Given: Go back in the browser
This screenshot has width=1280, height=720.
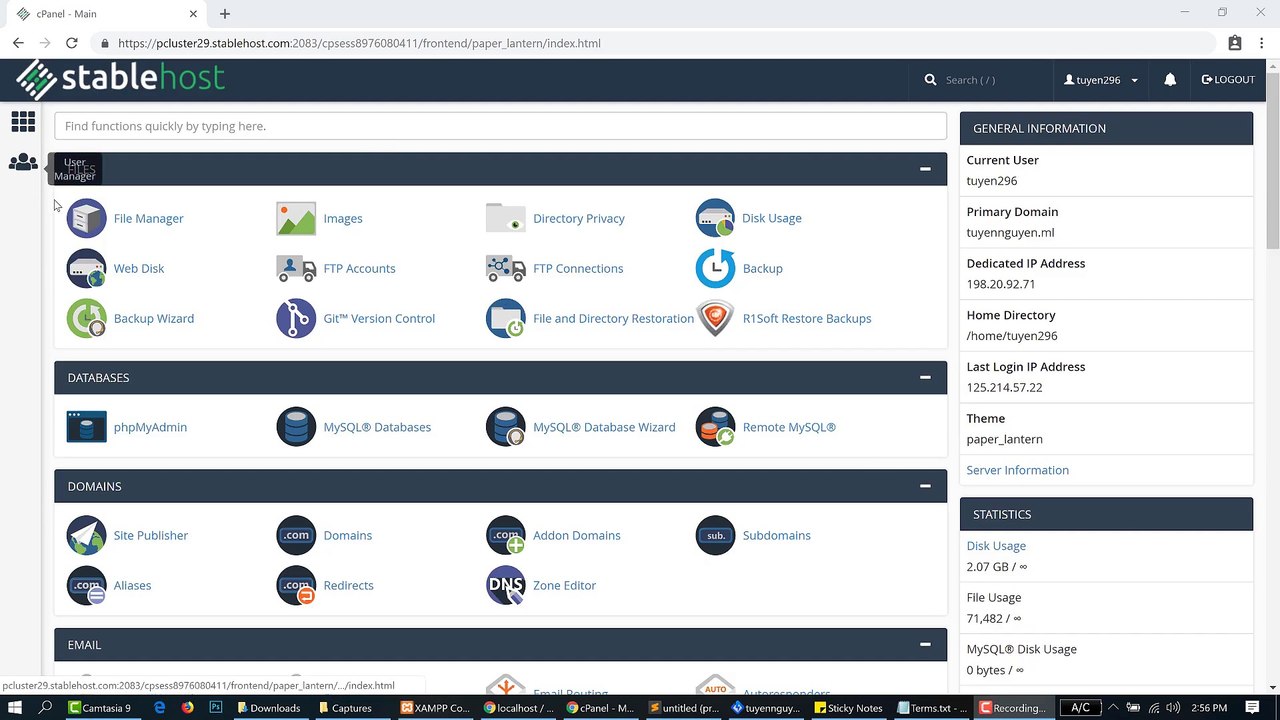Looking at the screenshot, I should point(18,43).
